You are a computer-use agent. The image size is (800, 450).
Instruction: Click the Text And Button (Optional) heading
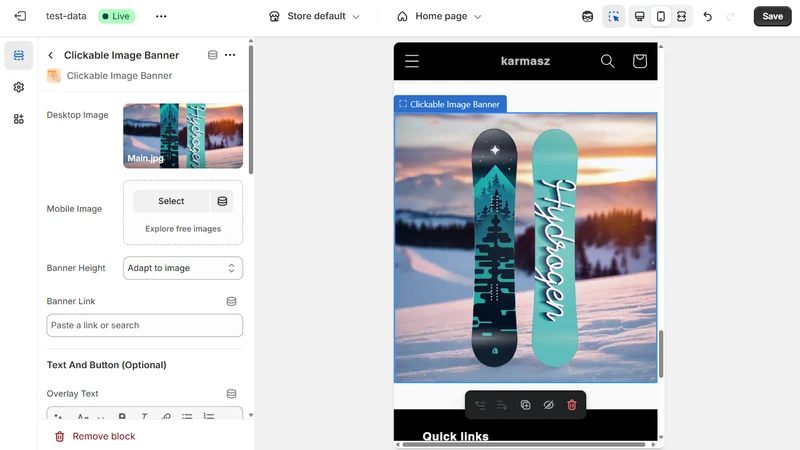[107, 365]
